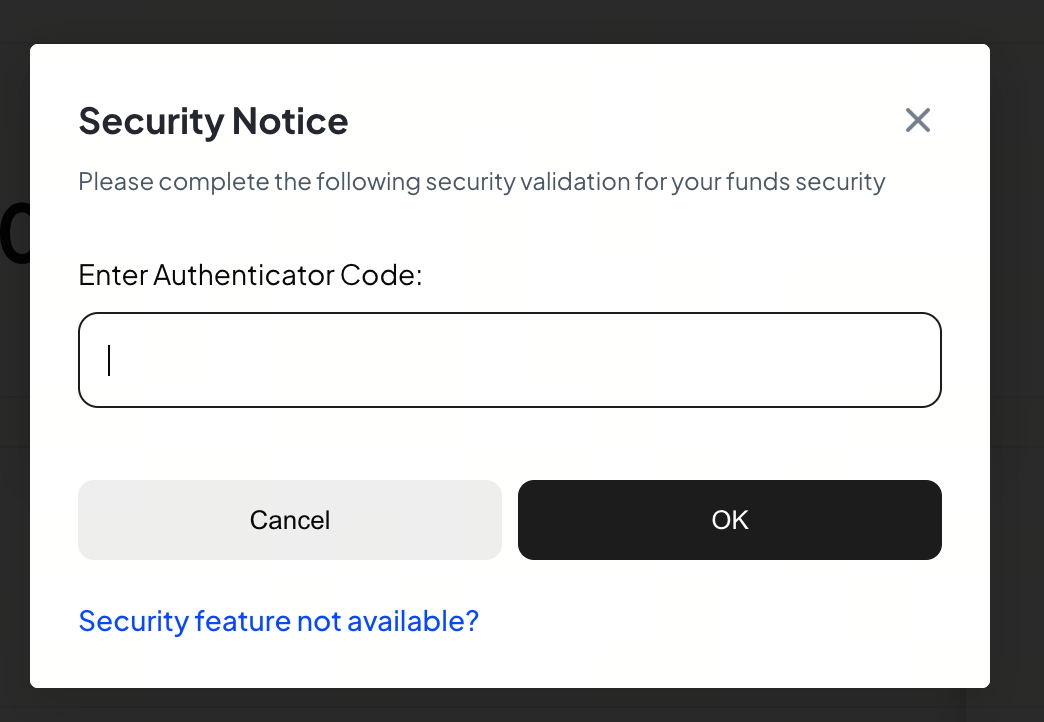Follow the blue link below the buttons

pyautogui.click(x=279, y=622)
